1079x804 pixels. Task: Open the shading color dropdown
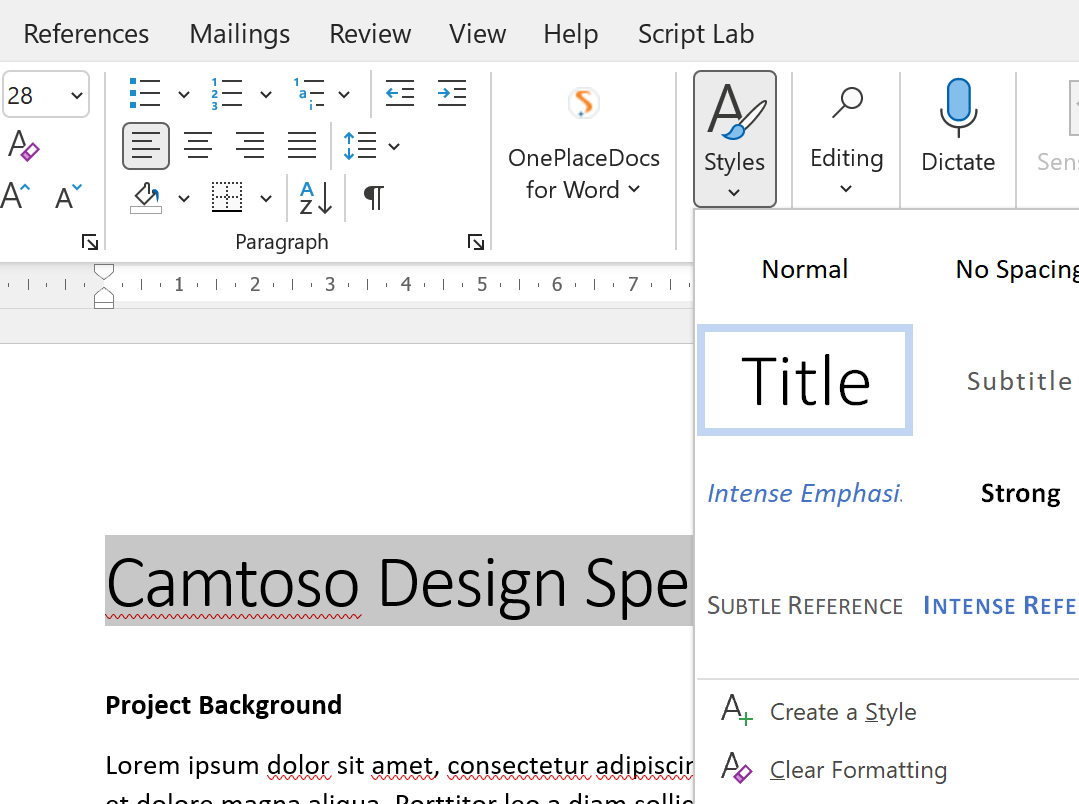coord(183,198)
